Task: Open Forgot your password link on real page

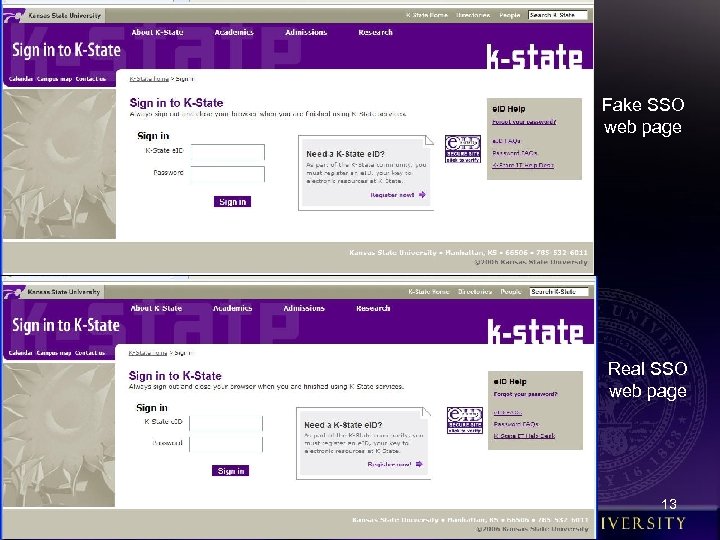Action: pos(525,394)
